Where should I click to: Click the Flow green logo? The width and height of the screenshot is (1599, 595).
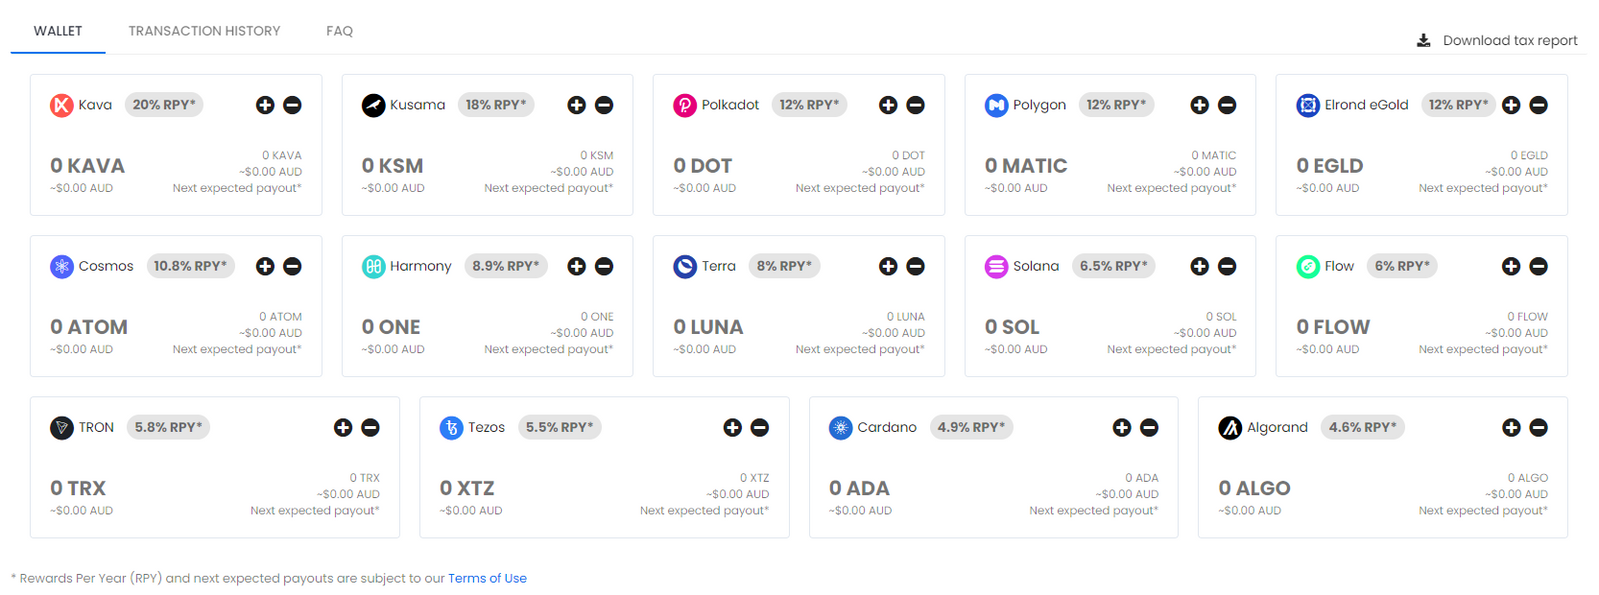pos(1308,266)
